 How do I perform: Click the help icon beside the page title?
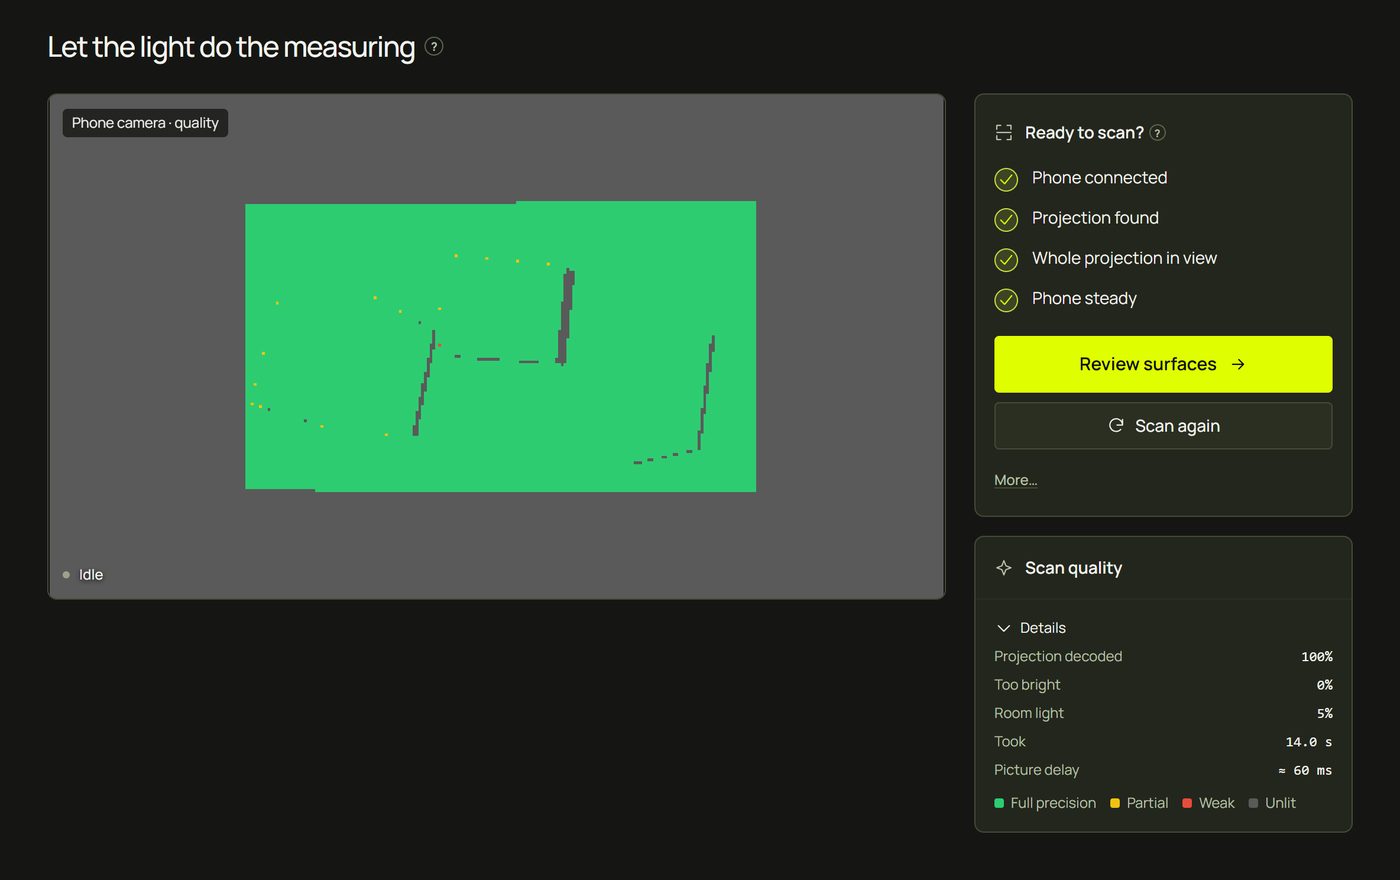coord(434,46)
